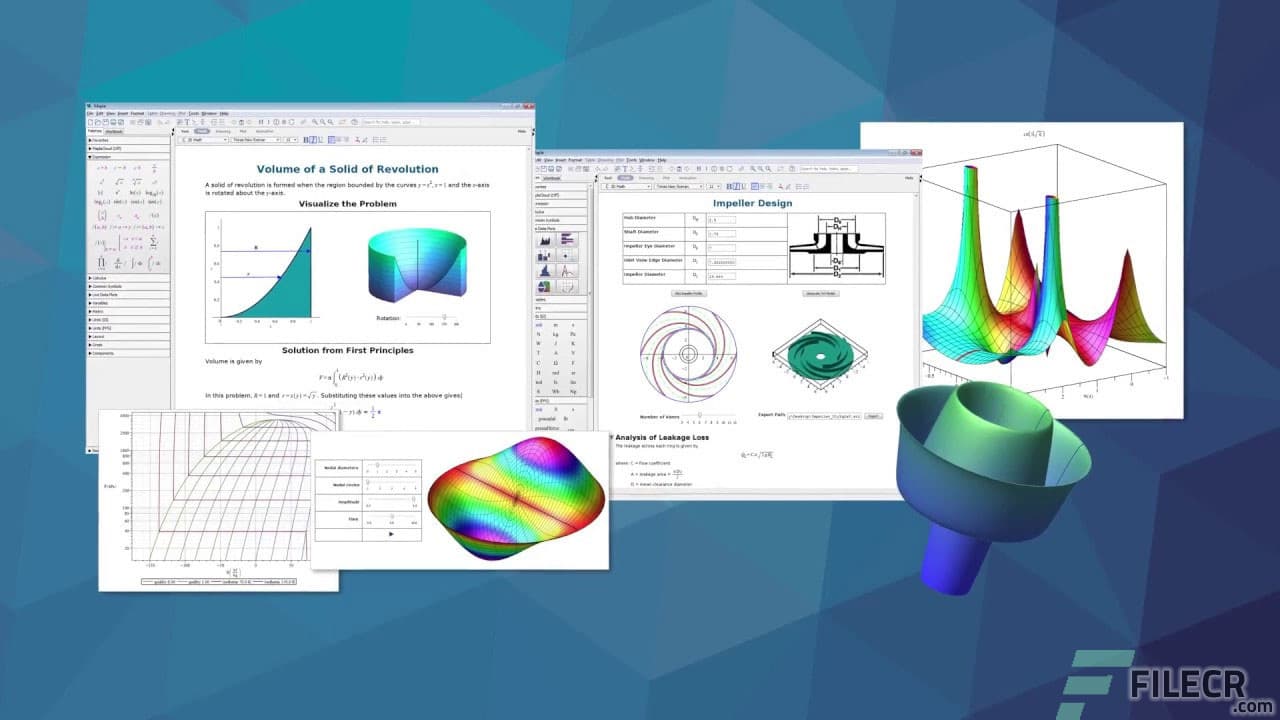This screenshot has height=720, width=1280.
Task: Insert the product symbol from the Expression palette
Action: coord(101,263)
